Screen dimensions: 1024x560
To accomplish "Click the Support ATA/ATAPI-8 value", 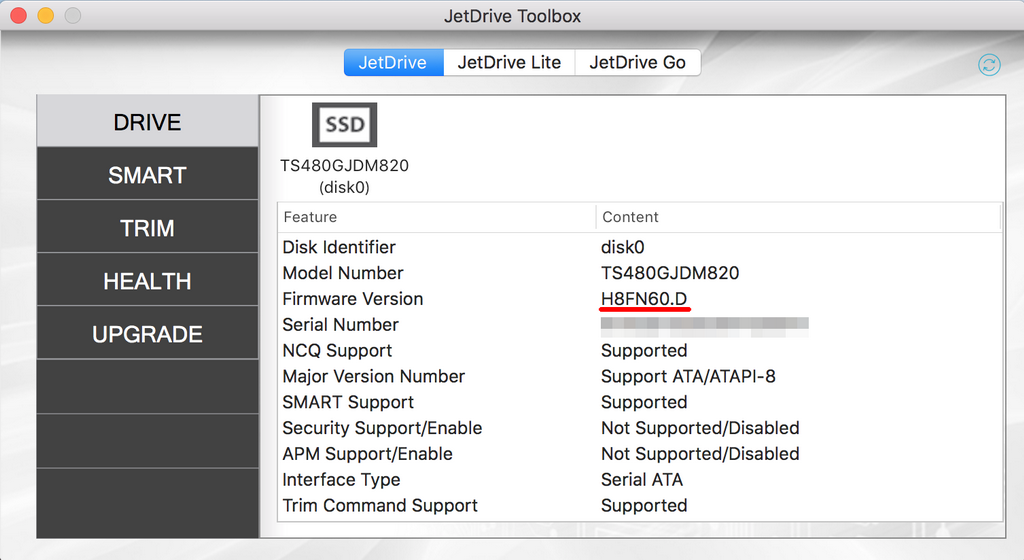I will tap(688, 377).
